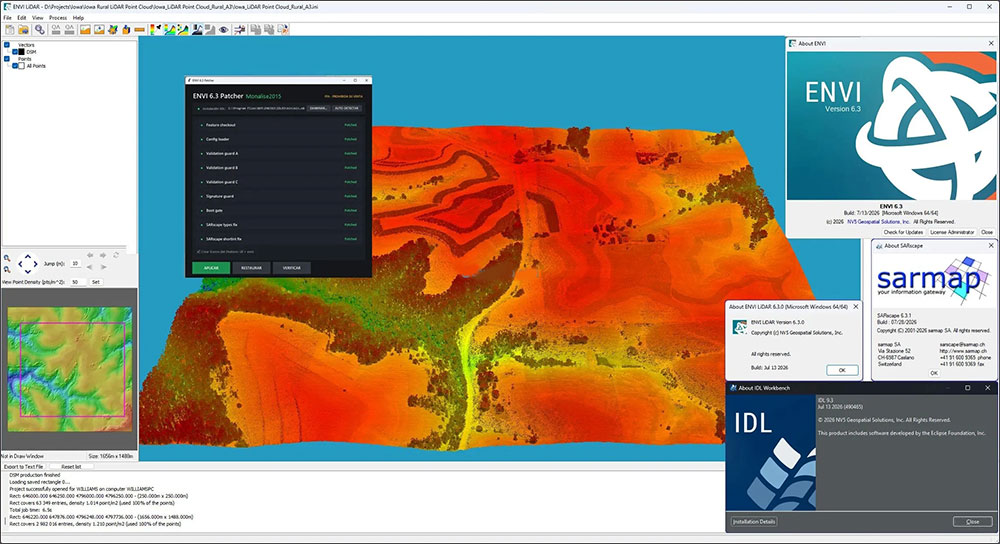The image size is (1000, 544).
Task: Click Close button in About ENVI dialog
Action: [x=987, y=232]
